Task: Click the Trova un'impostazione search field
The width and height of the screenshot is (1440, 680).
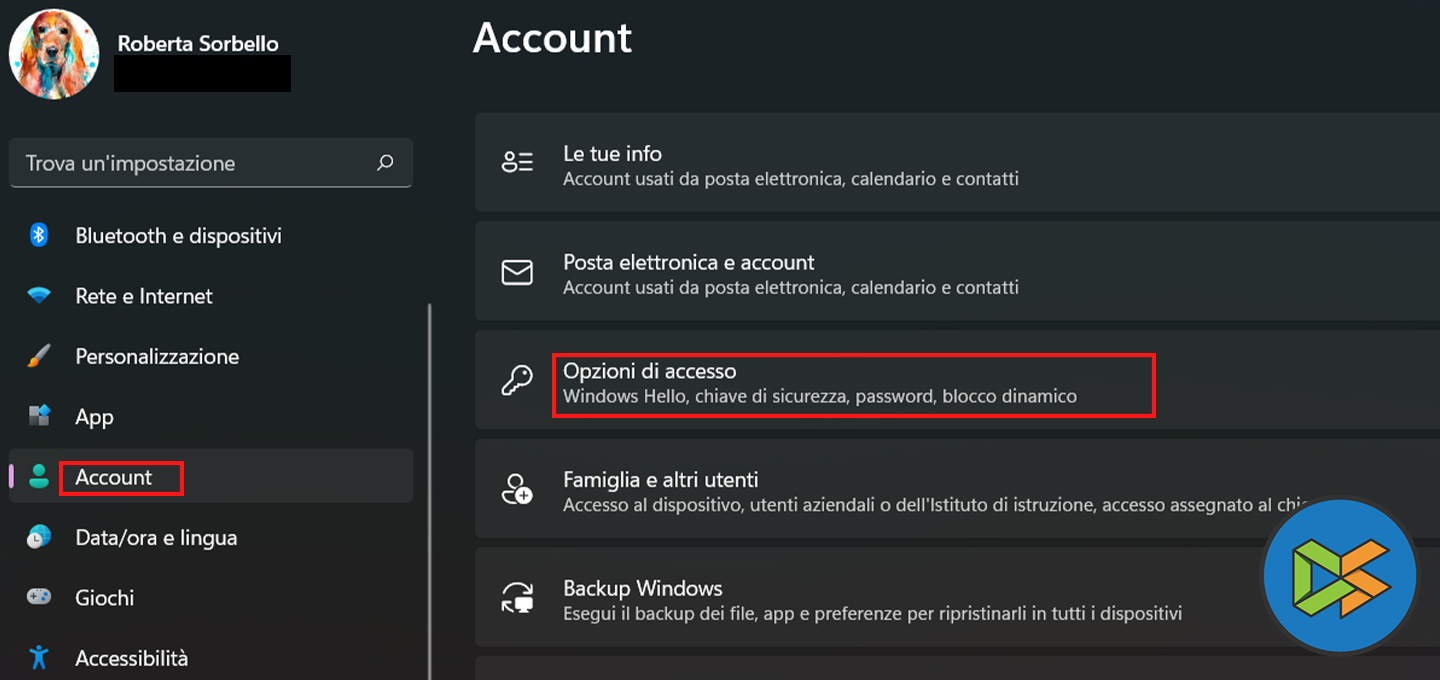Action: click(190, 163)
